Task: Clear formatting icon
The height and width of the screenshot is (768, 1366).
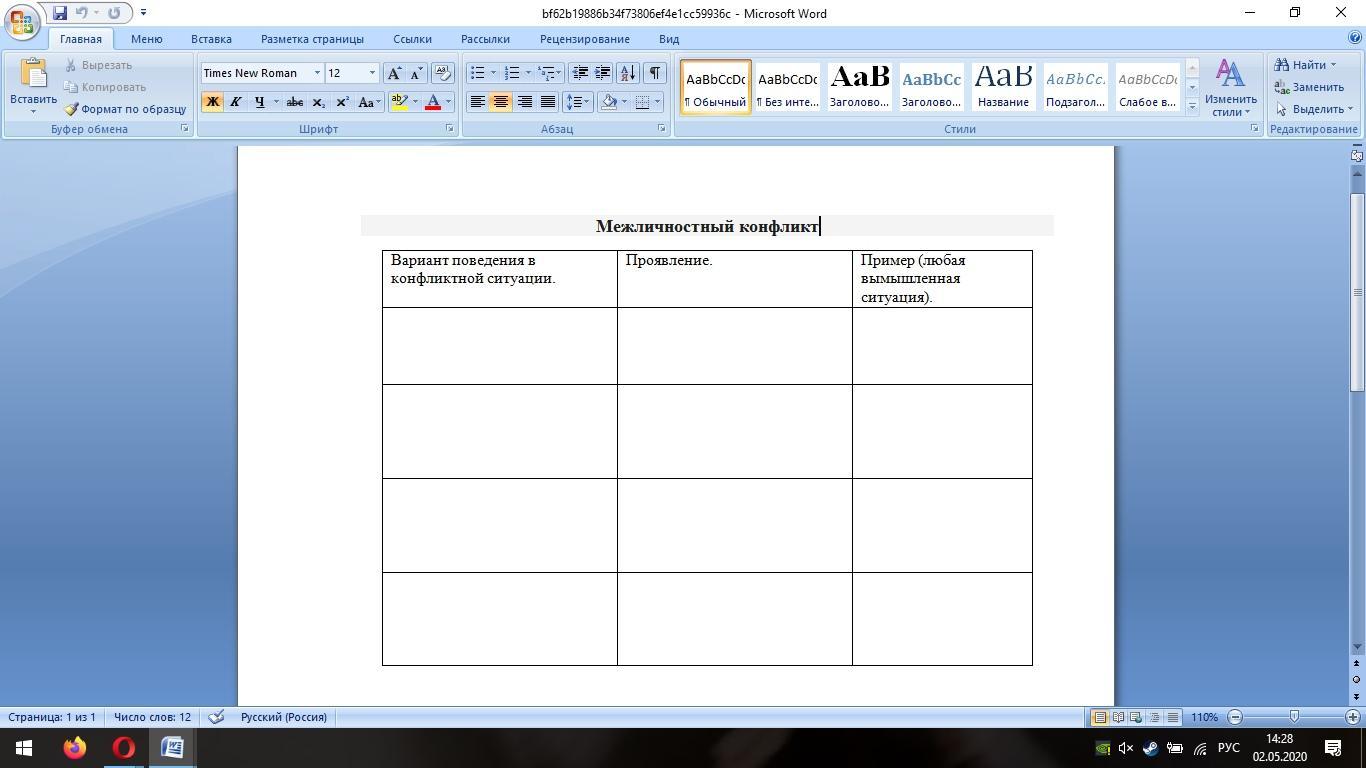Action: point(443,73)
